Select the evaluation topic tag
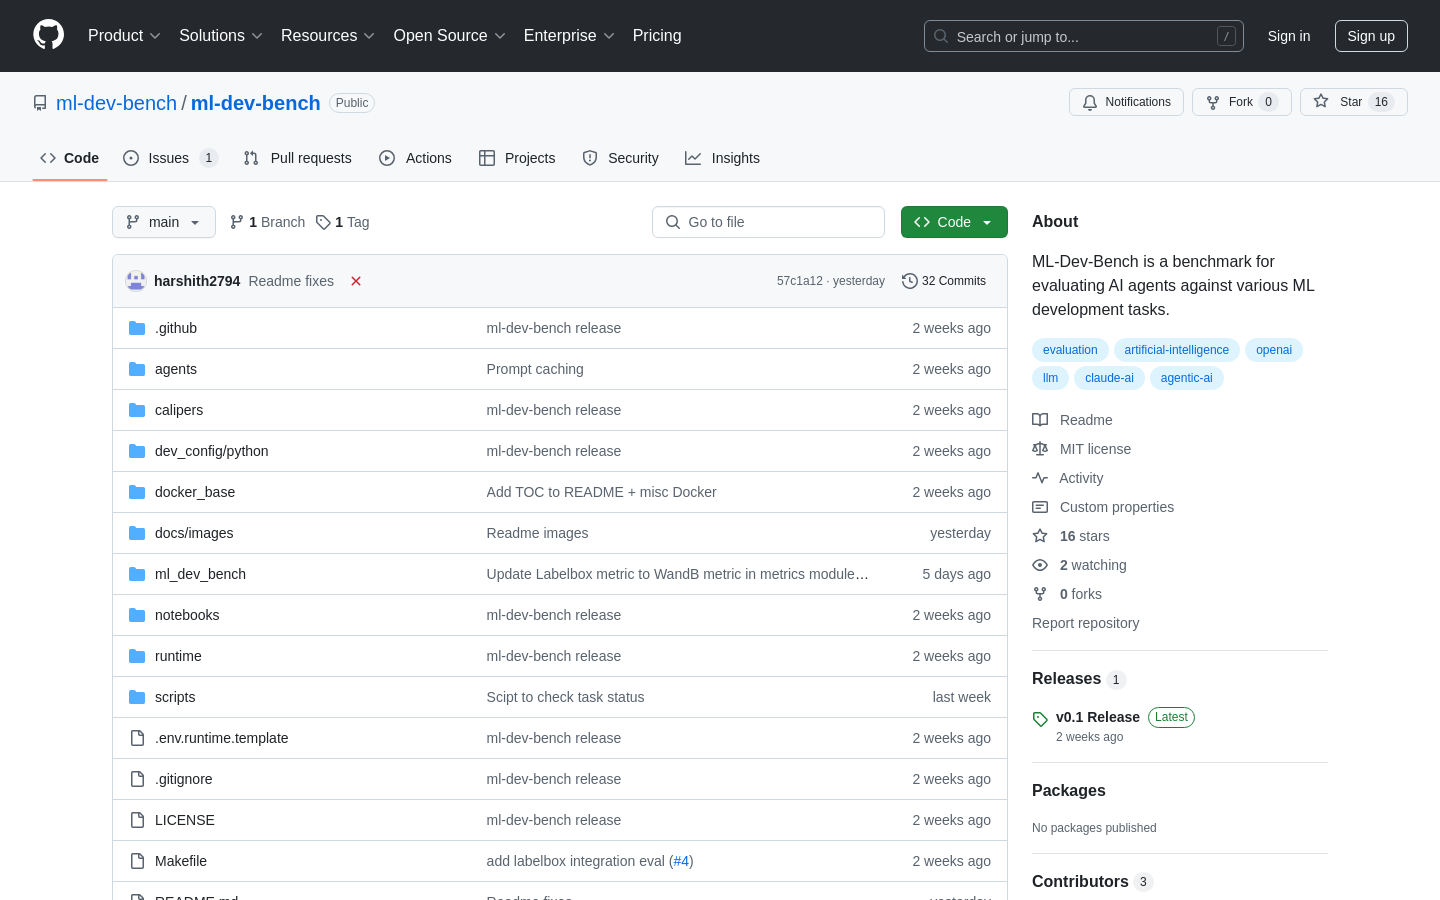1440x900 pixels. point(1070,350)
